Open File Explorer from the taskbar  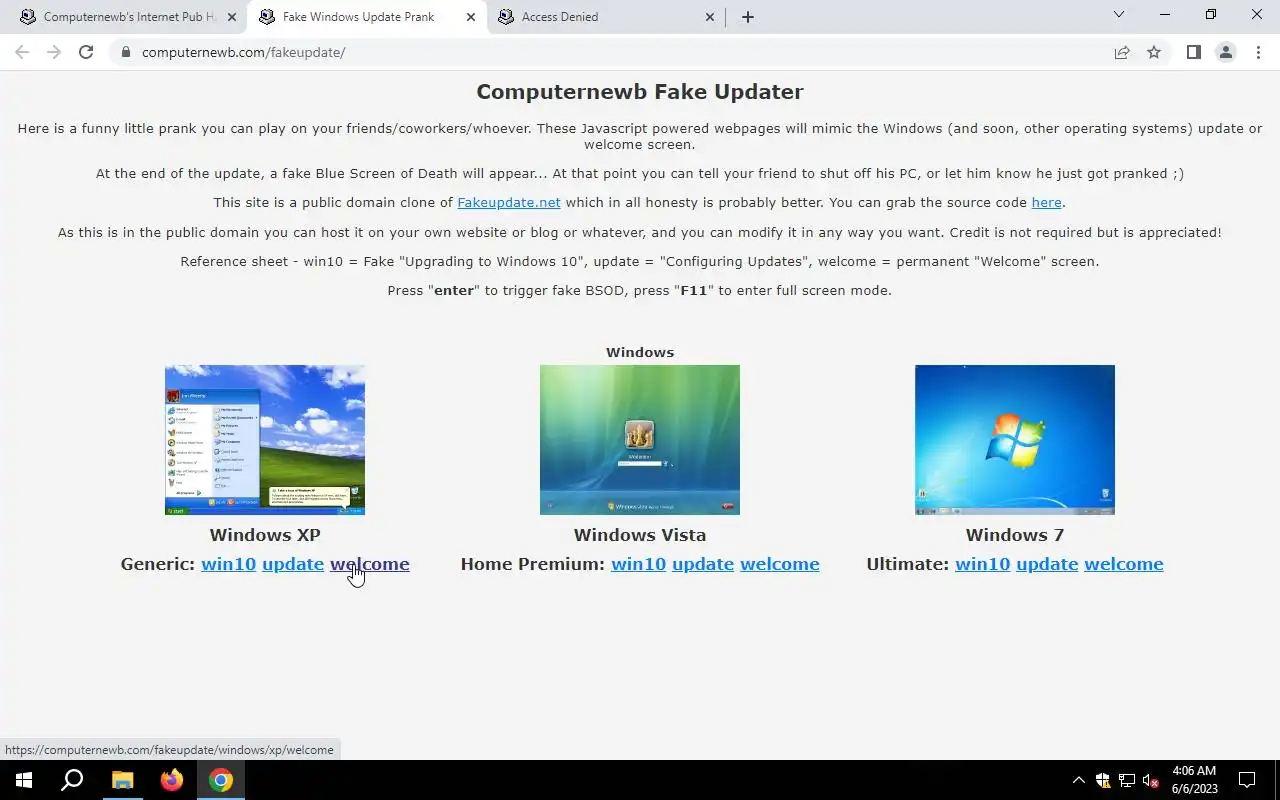point(122,780)
